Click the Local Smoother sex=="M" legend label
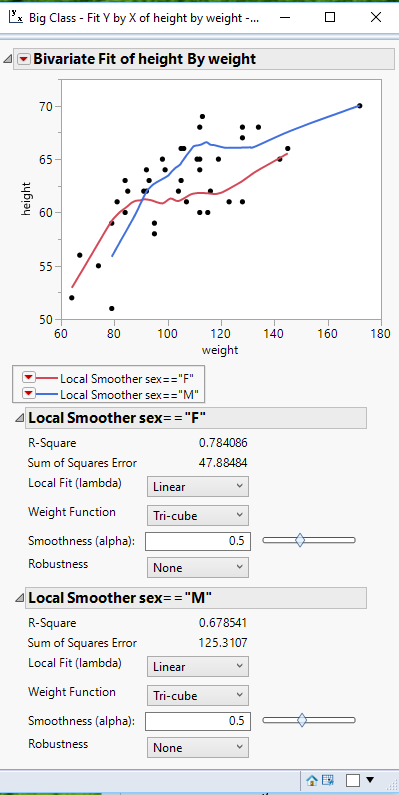The width and height of the screenshot is (399, 795). click(129, 394)
